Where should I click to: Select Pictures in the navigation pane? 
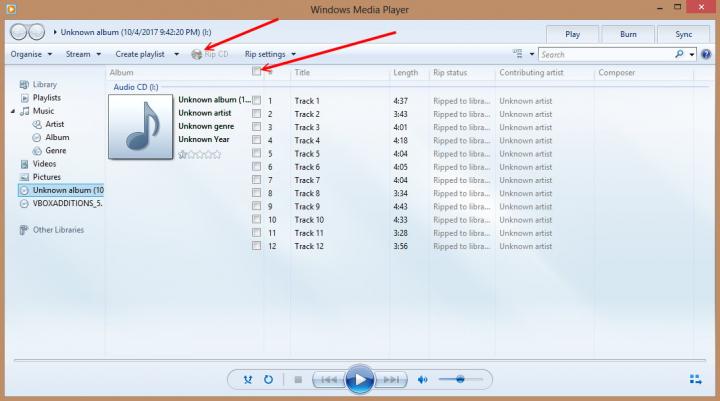[46, 177]
